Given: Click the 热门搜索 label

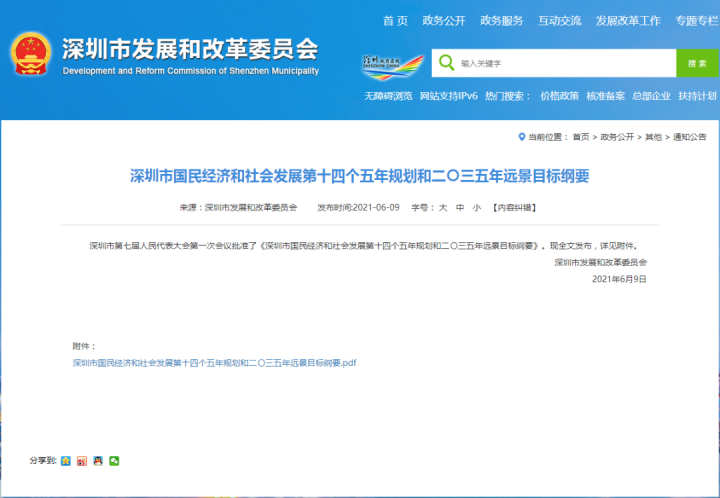Looking at the screenshot, I should pyautogui.click(x=508, y=96).
